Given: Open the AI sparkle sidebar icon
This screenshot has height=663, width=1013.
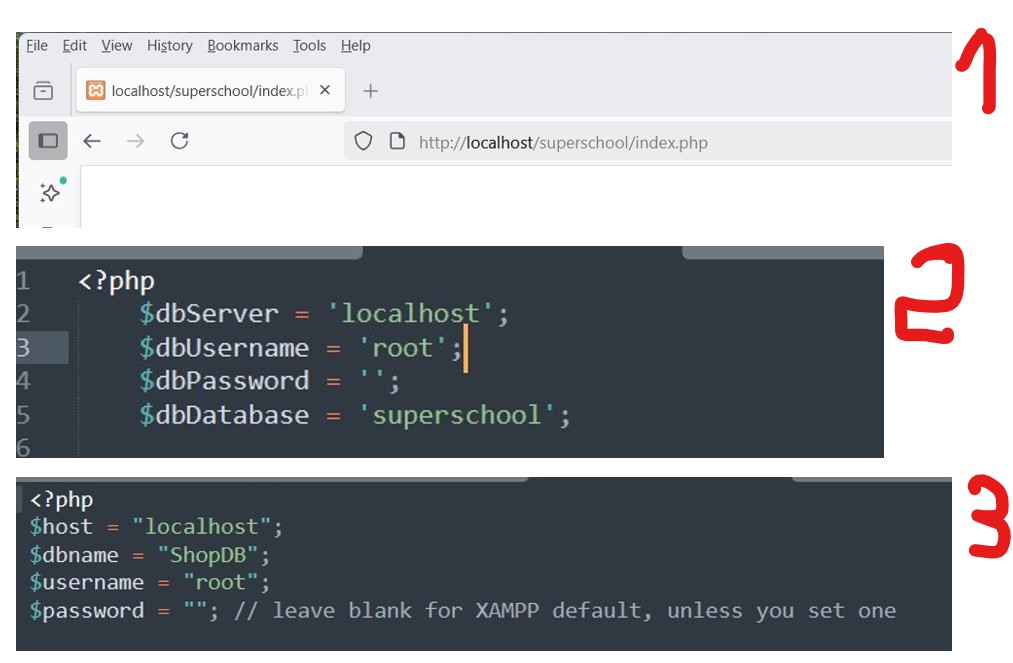Looking at the screenshot, I should point(49,193).
